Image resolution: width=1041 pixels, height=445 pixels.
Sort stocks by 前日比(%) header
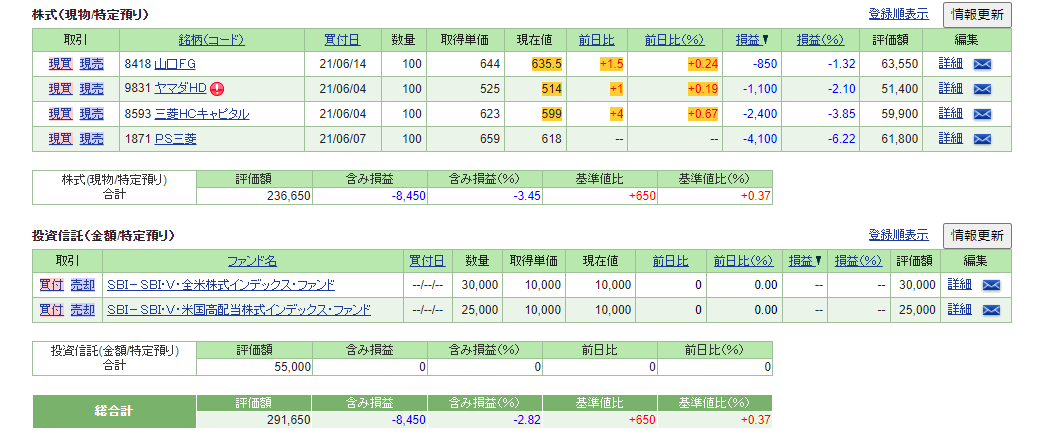[x=675, y=40]
